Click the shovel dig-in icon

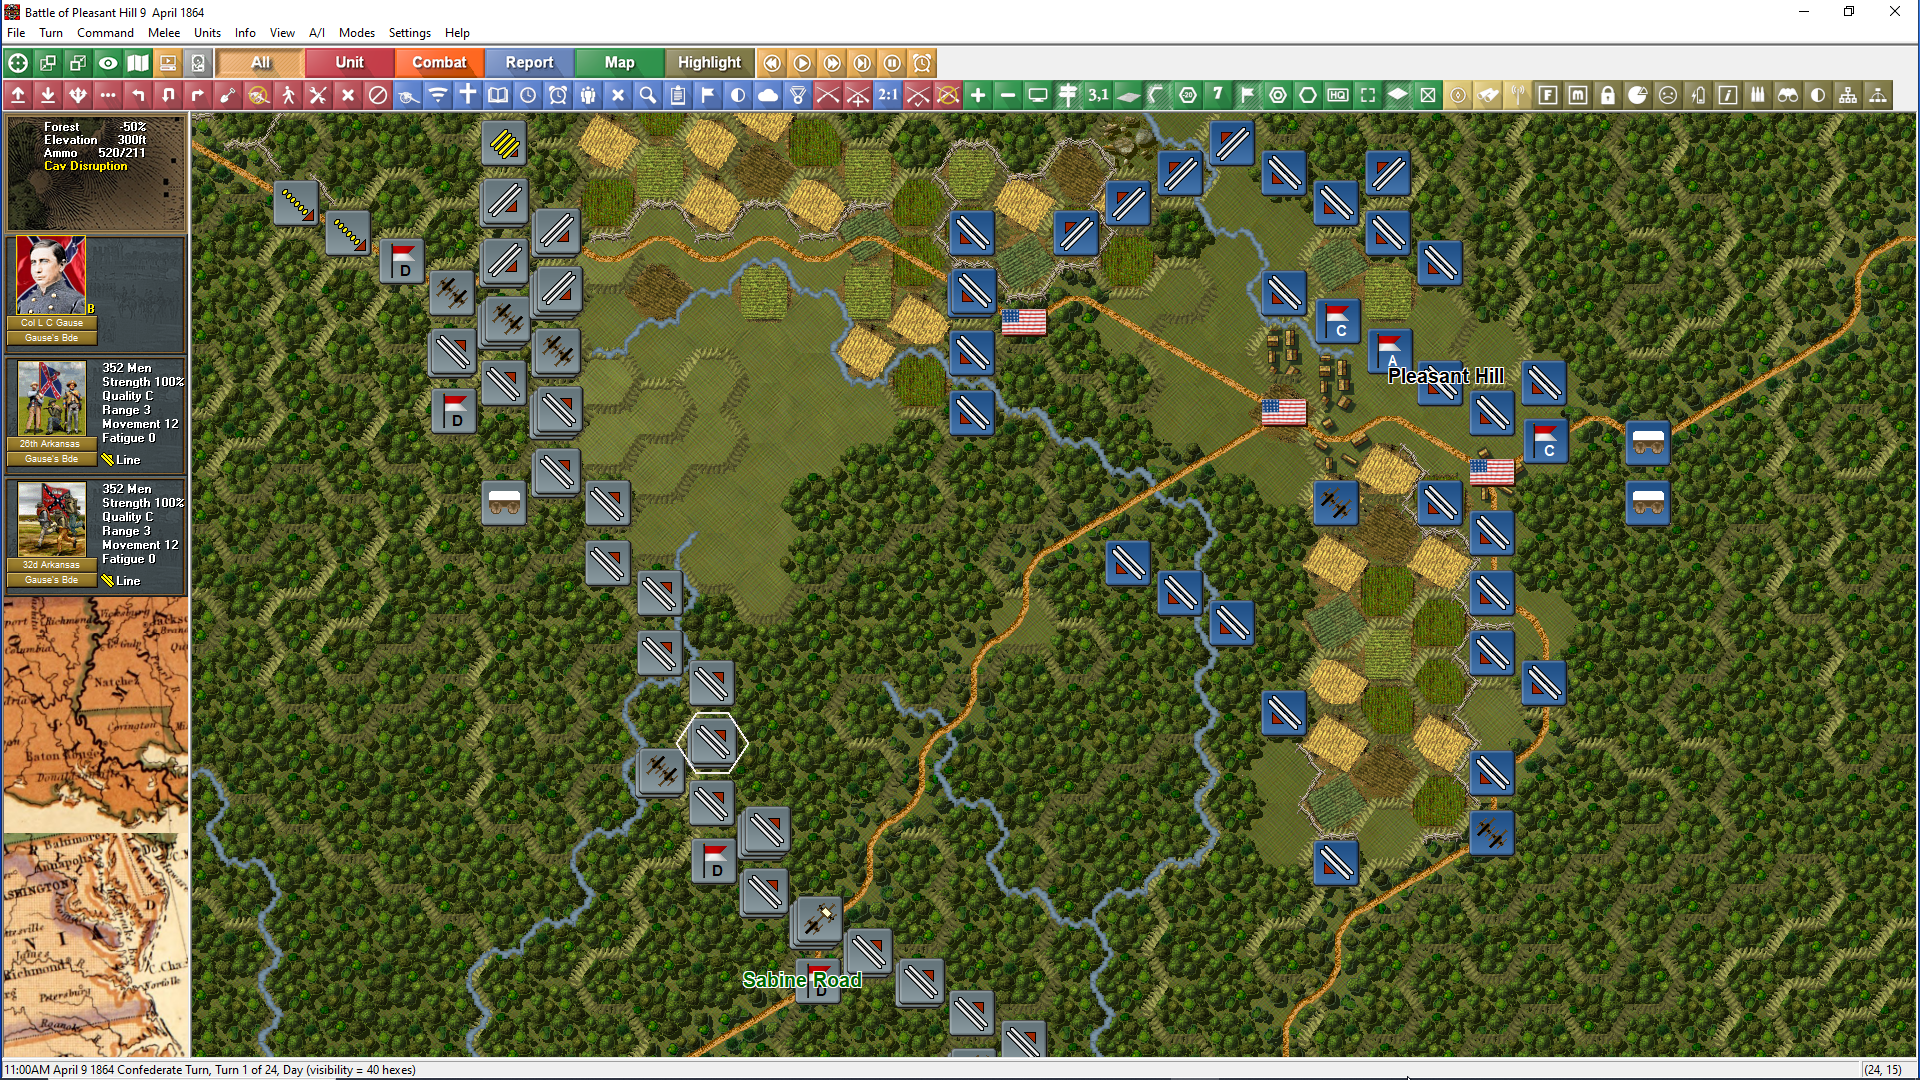point(228,95)
